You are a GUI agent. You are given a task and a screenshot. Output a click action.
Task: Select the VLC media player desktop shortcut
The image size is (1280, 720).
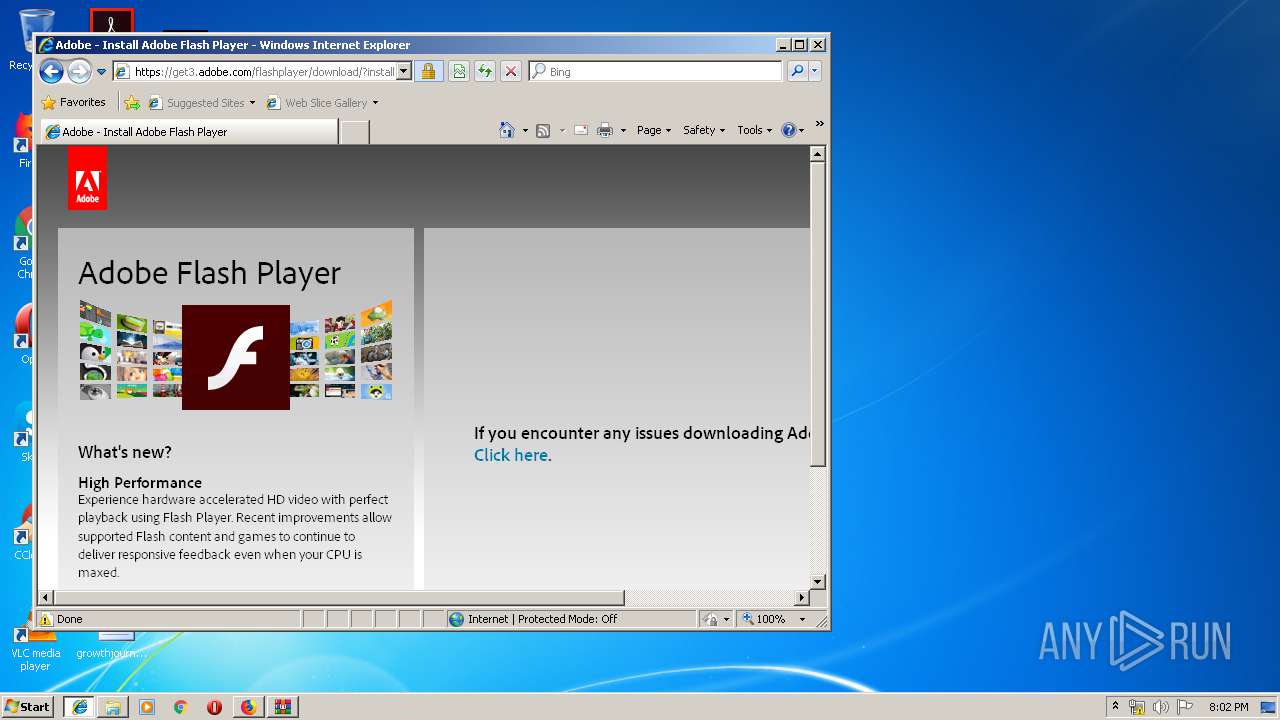click(x=35, y=644)
